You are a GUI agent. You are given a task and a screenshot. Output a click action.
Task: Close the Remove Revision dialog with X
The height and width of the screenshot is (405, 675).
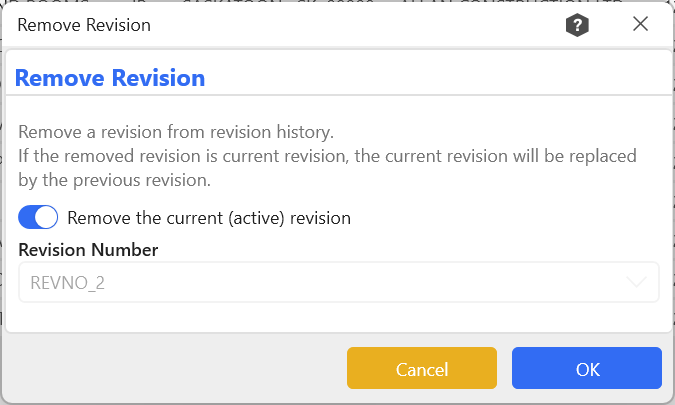tap(641, 25)
